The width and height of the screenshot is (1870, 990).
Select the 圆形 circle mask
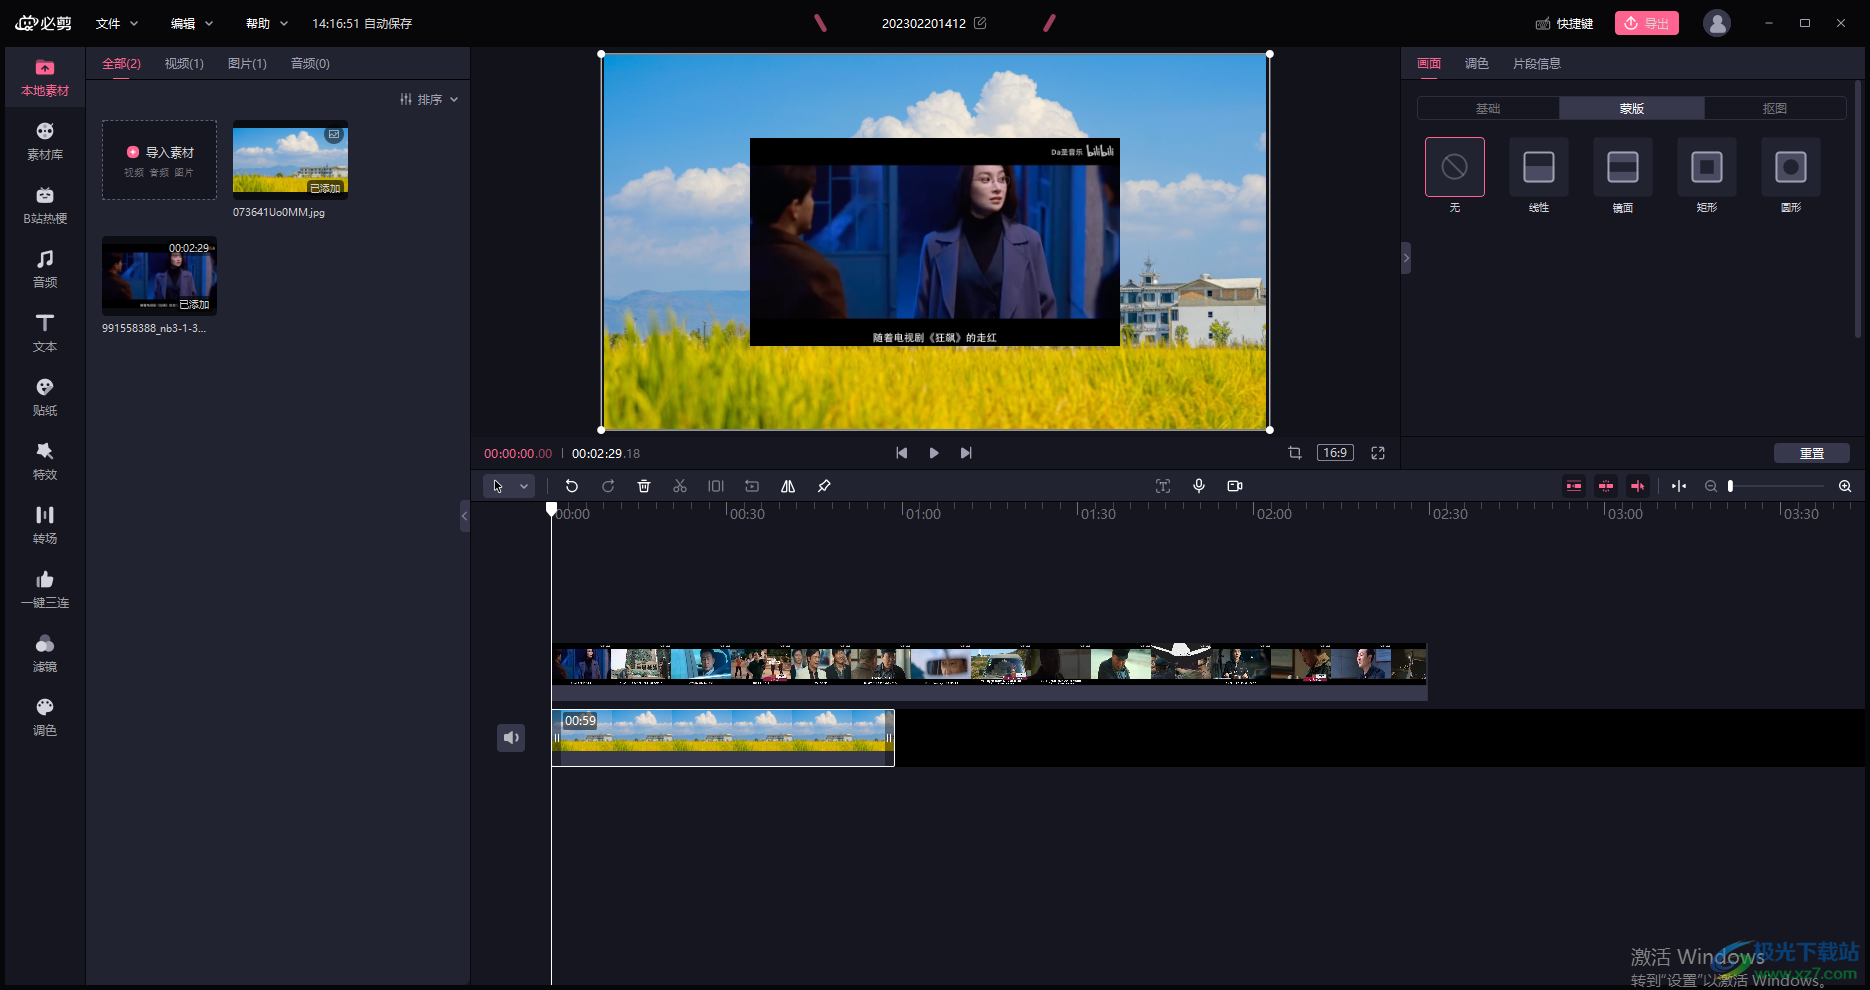tap(1791, 167)
